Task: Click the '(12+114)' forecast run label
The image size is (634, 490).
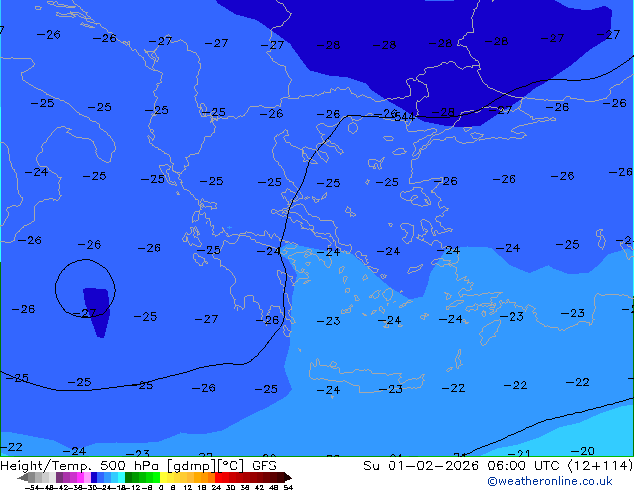Action: 600,466
